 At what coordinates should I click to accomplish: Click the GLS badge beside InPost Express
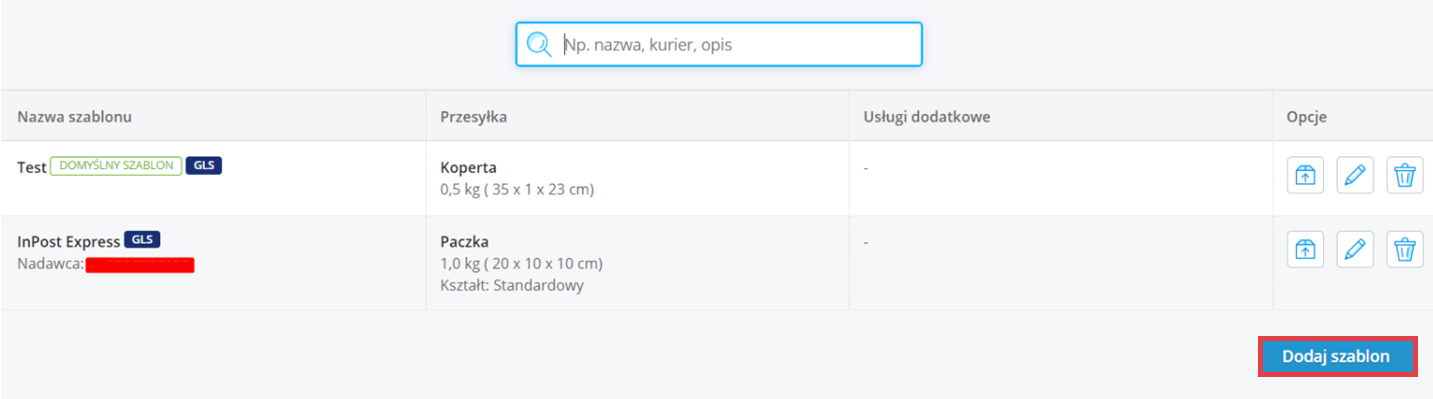(x=142, y=240)
